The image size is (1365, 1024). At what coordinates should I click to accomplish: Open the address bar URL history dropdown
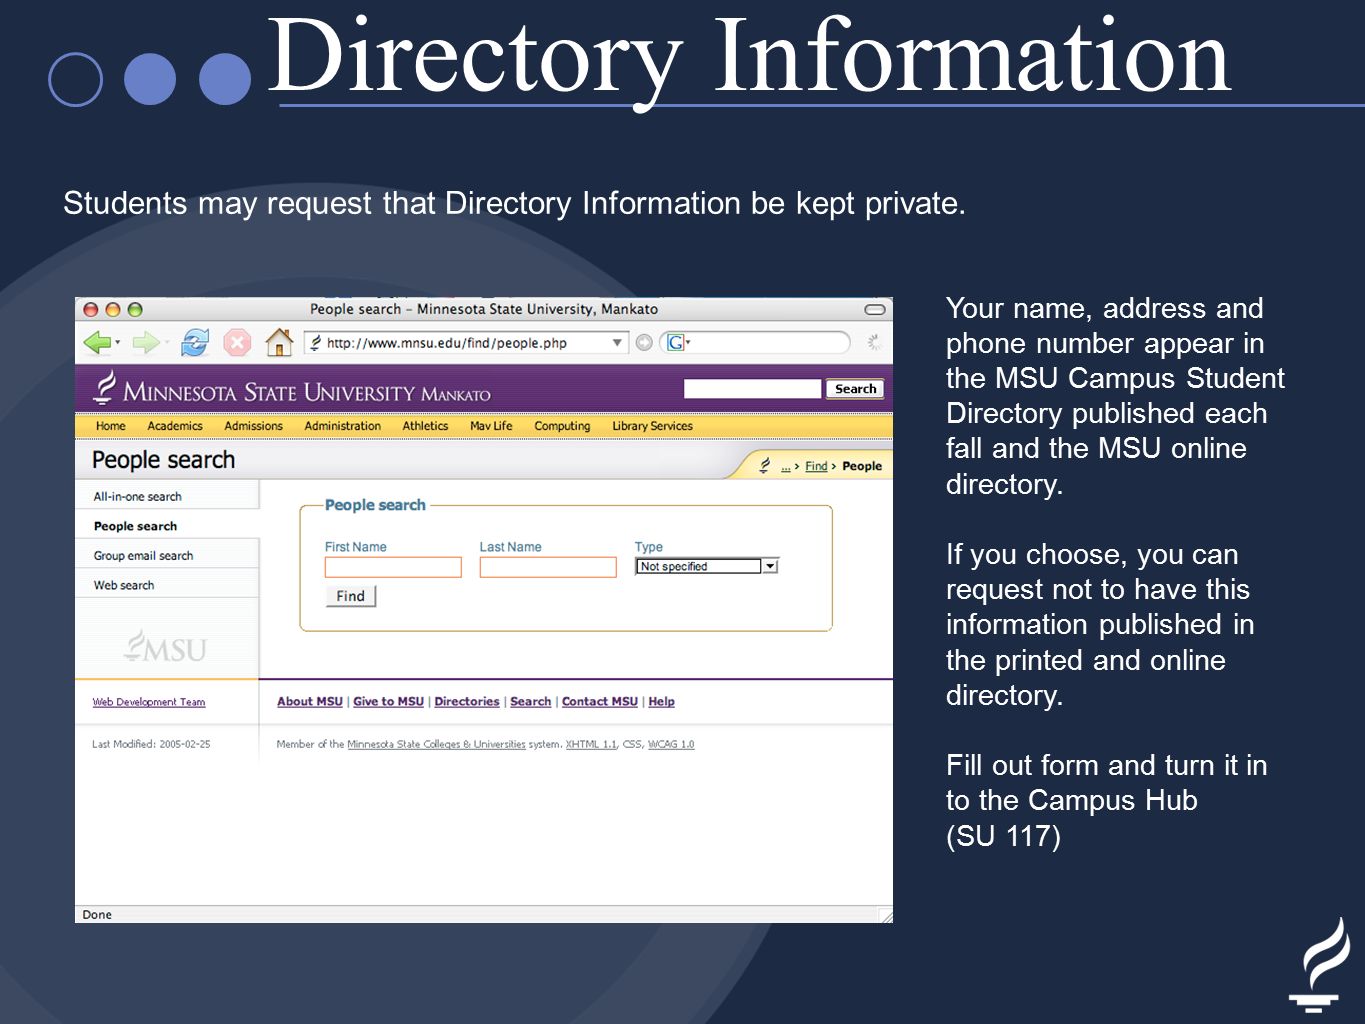(x=617, y=343)
